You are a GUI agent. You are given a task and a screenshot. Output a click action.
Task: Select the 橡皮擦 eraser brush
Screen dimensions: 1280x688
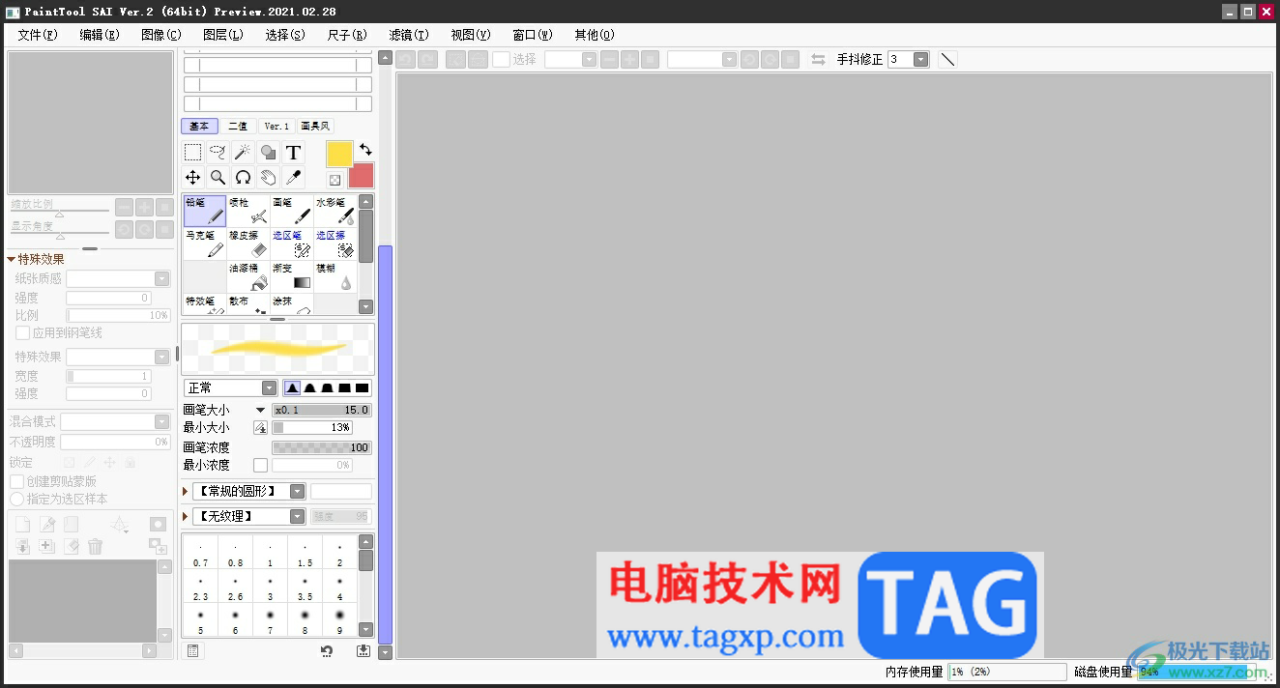248,243
